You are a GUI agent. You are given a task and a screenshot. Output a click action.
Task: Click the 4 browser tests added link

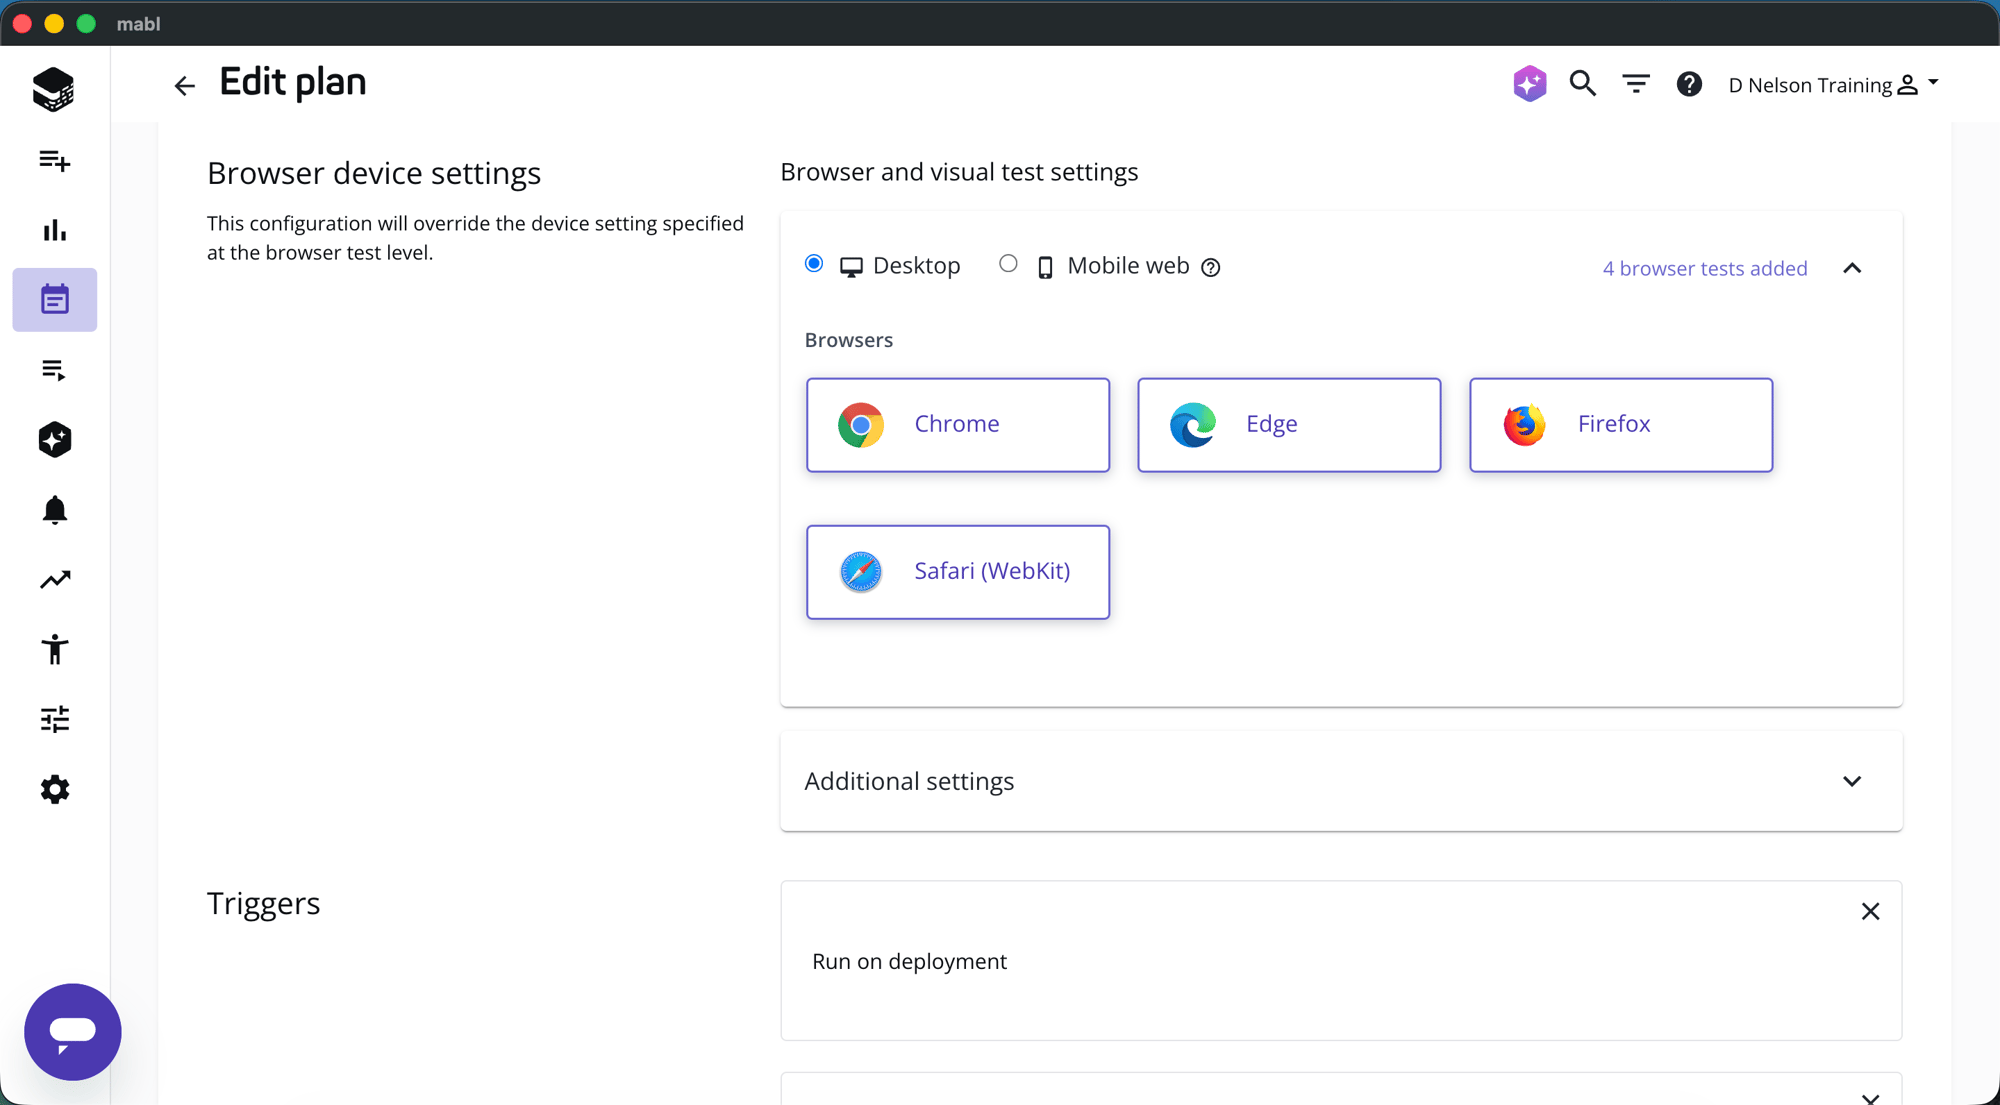coord(1705,268)
